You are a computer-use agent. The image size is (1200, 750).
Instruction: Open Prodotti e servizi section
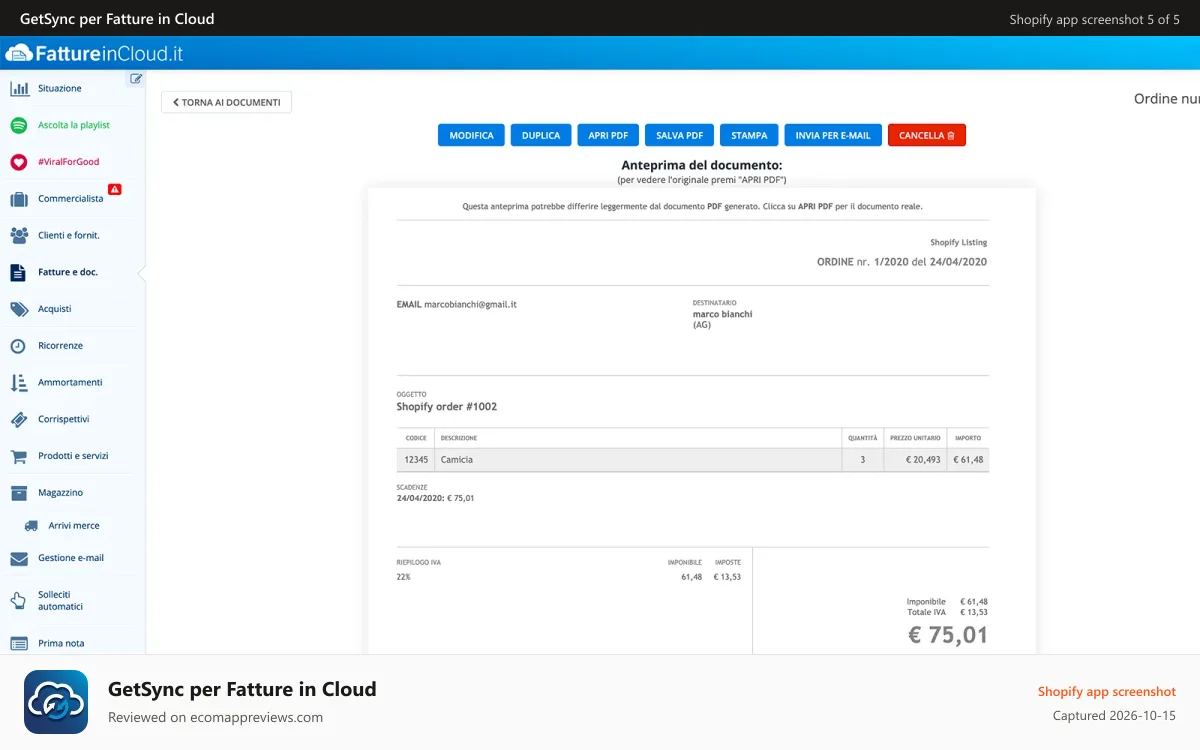pyautogui.click(x=73, y=456)
